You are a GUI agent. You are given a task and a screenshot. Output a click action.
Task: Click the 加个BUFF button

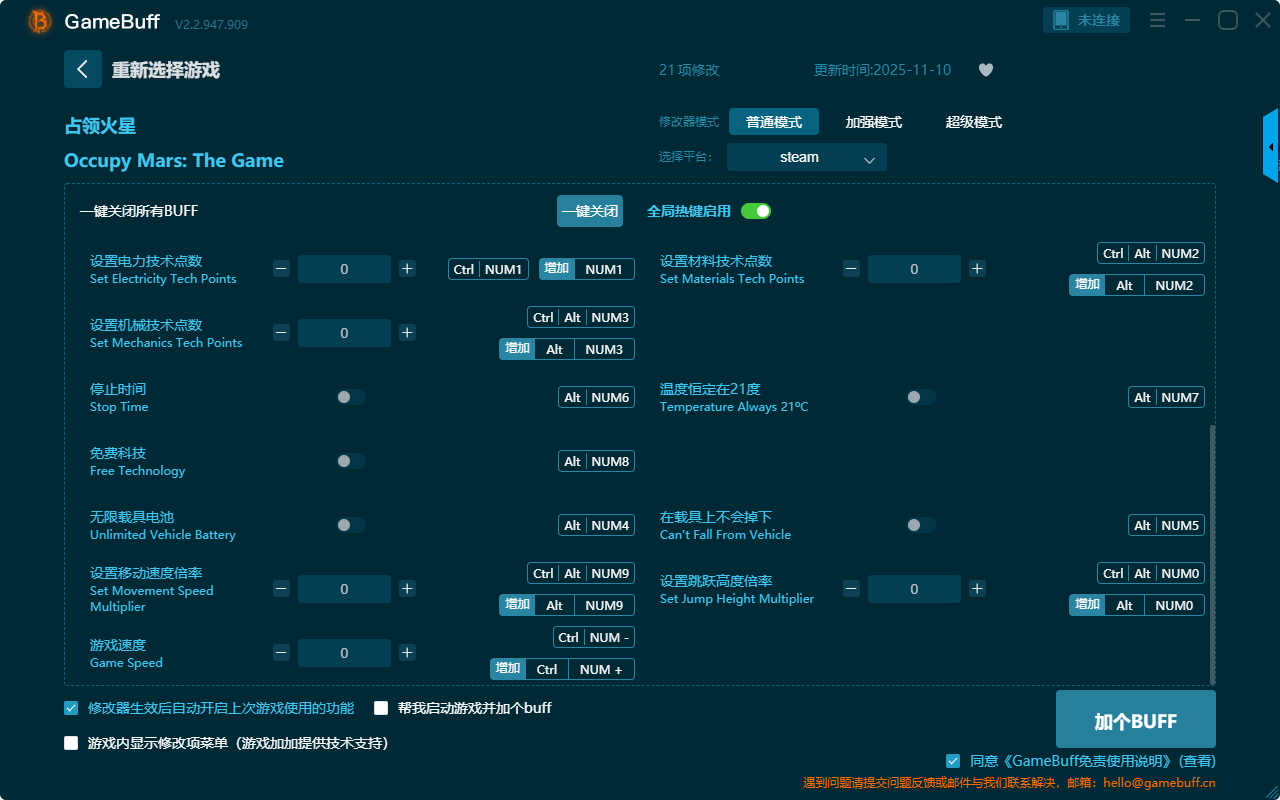pos(1135,720)
